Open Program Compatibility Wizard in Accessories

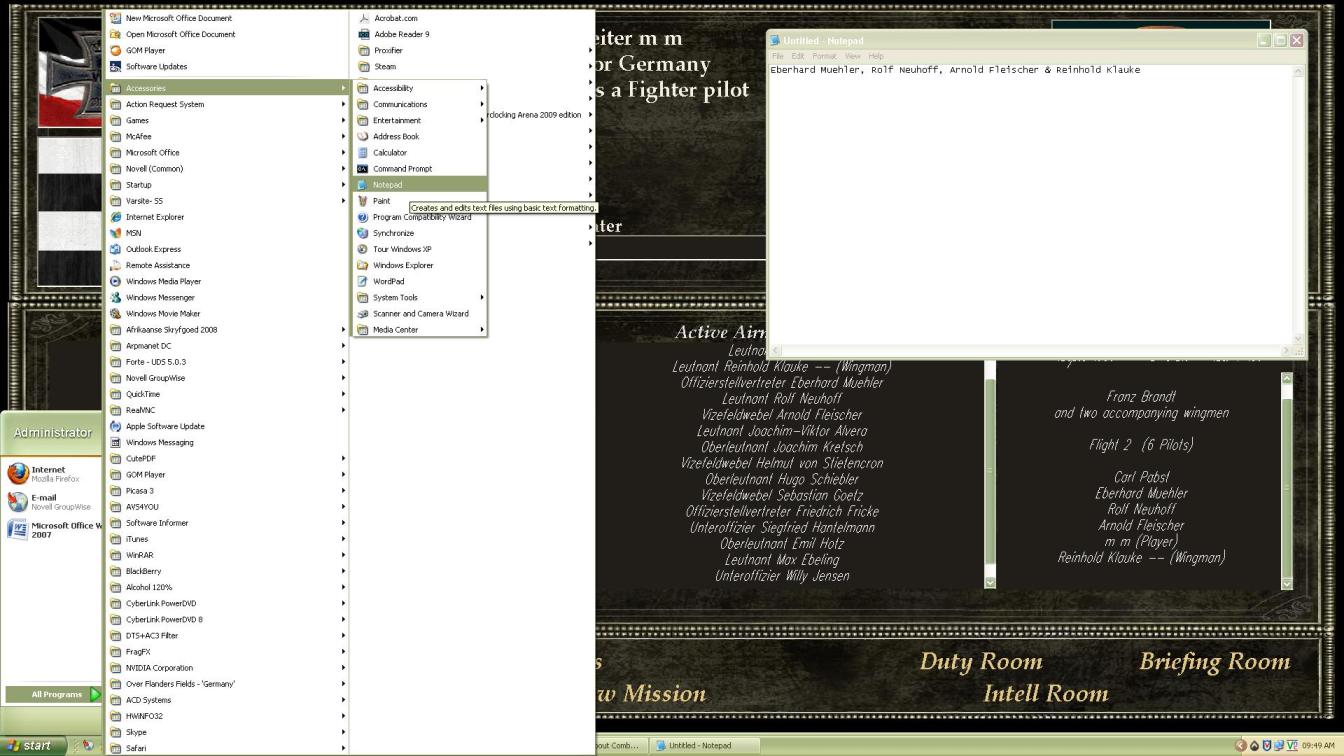pos(420,217)
